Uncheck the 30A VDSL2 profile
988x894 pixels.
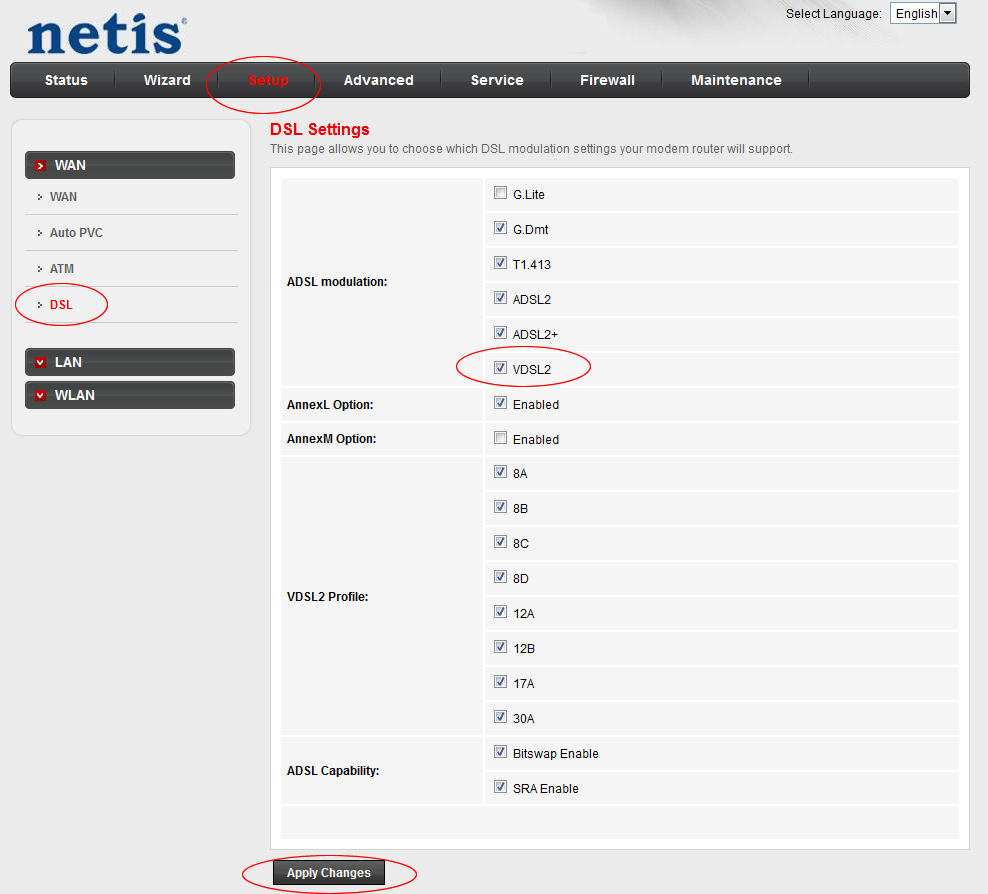click(500, 716)
